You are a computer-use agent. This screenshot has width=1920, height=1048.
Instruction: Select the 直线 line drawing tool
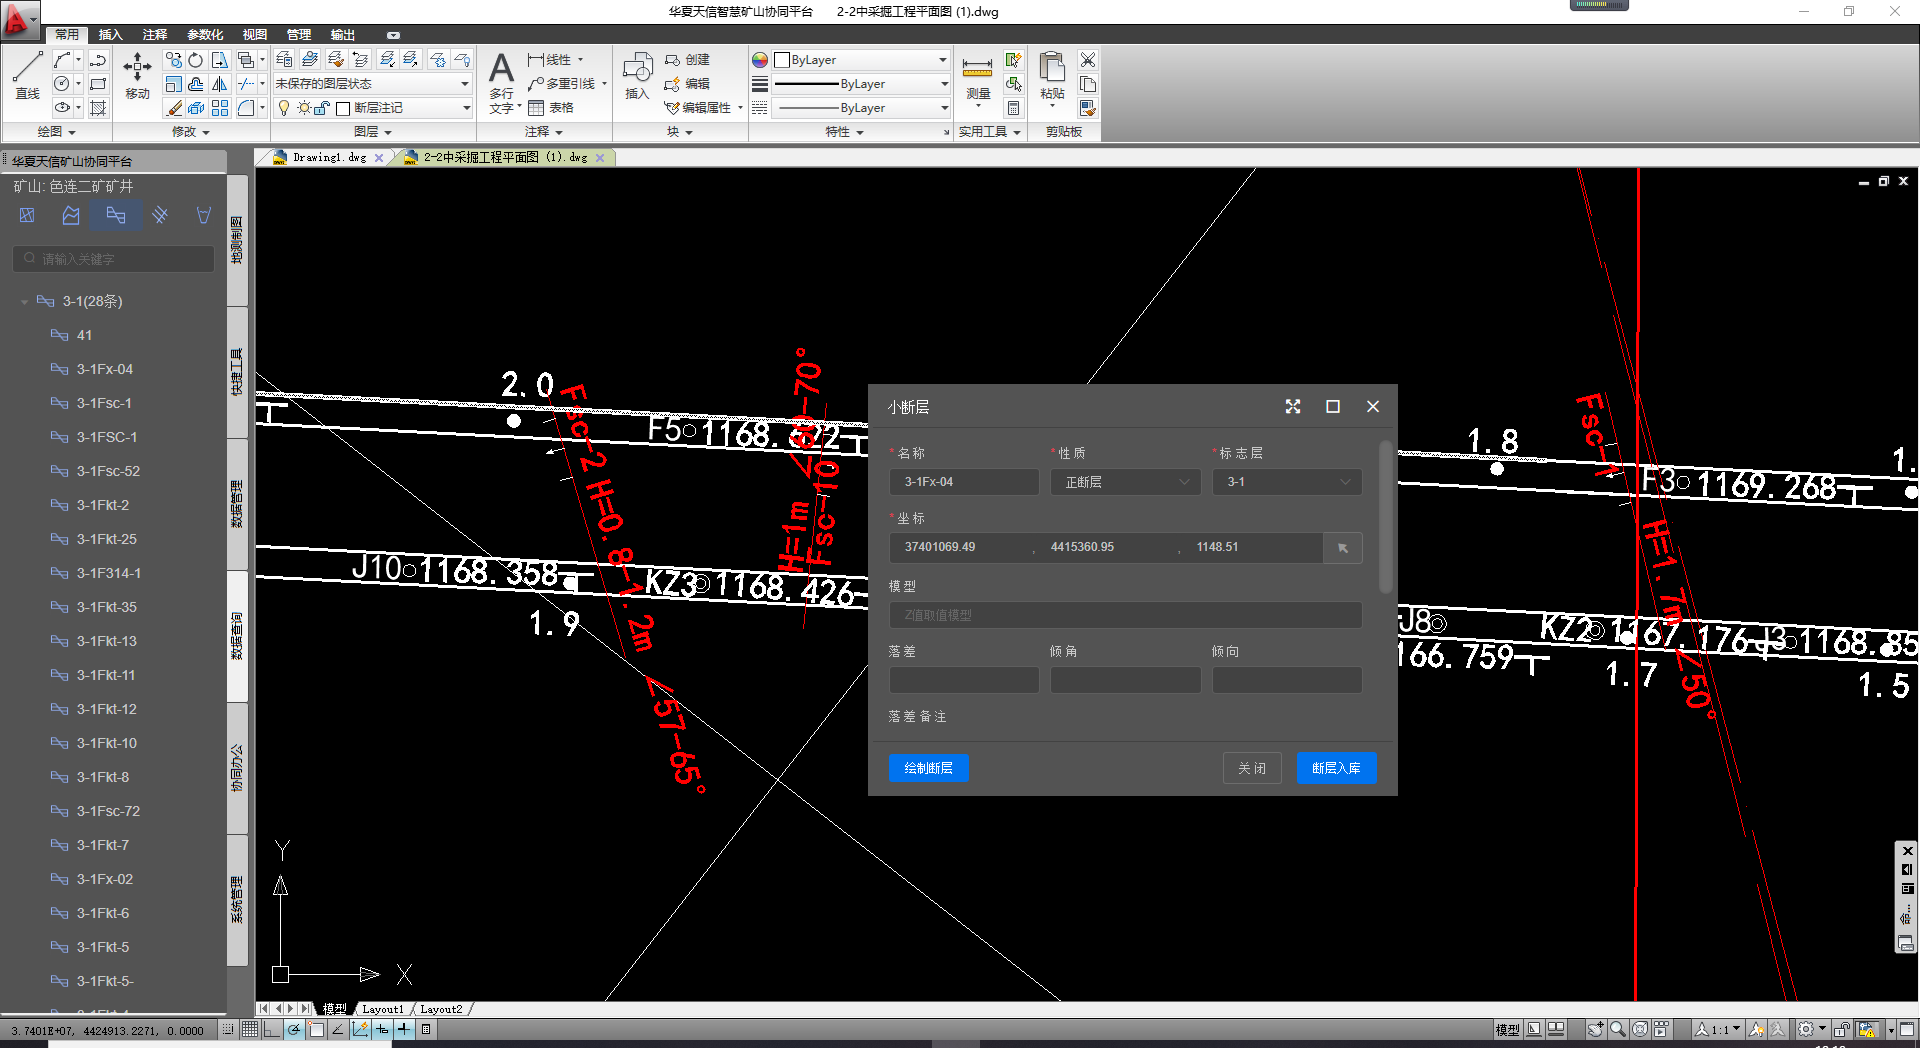coord(27,75)
